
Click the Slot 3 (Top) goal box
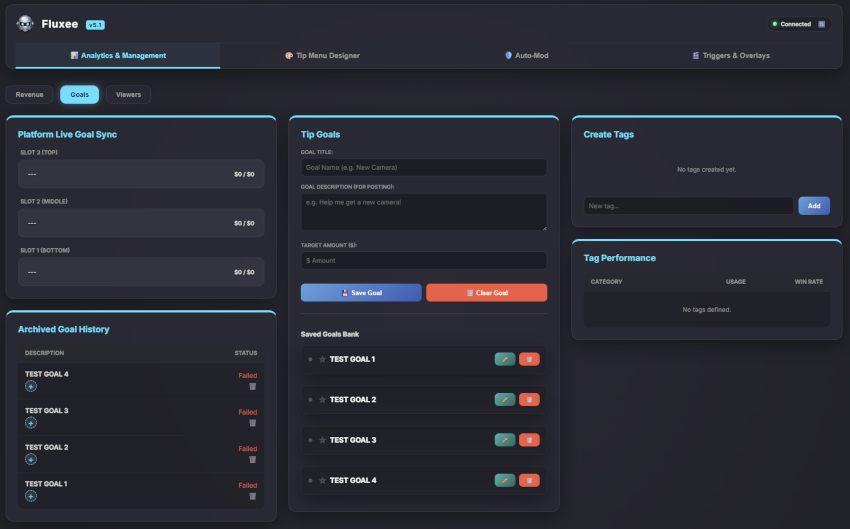click(x=141, y=174)
